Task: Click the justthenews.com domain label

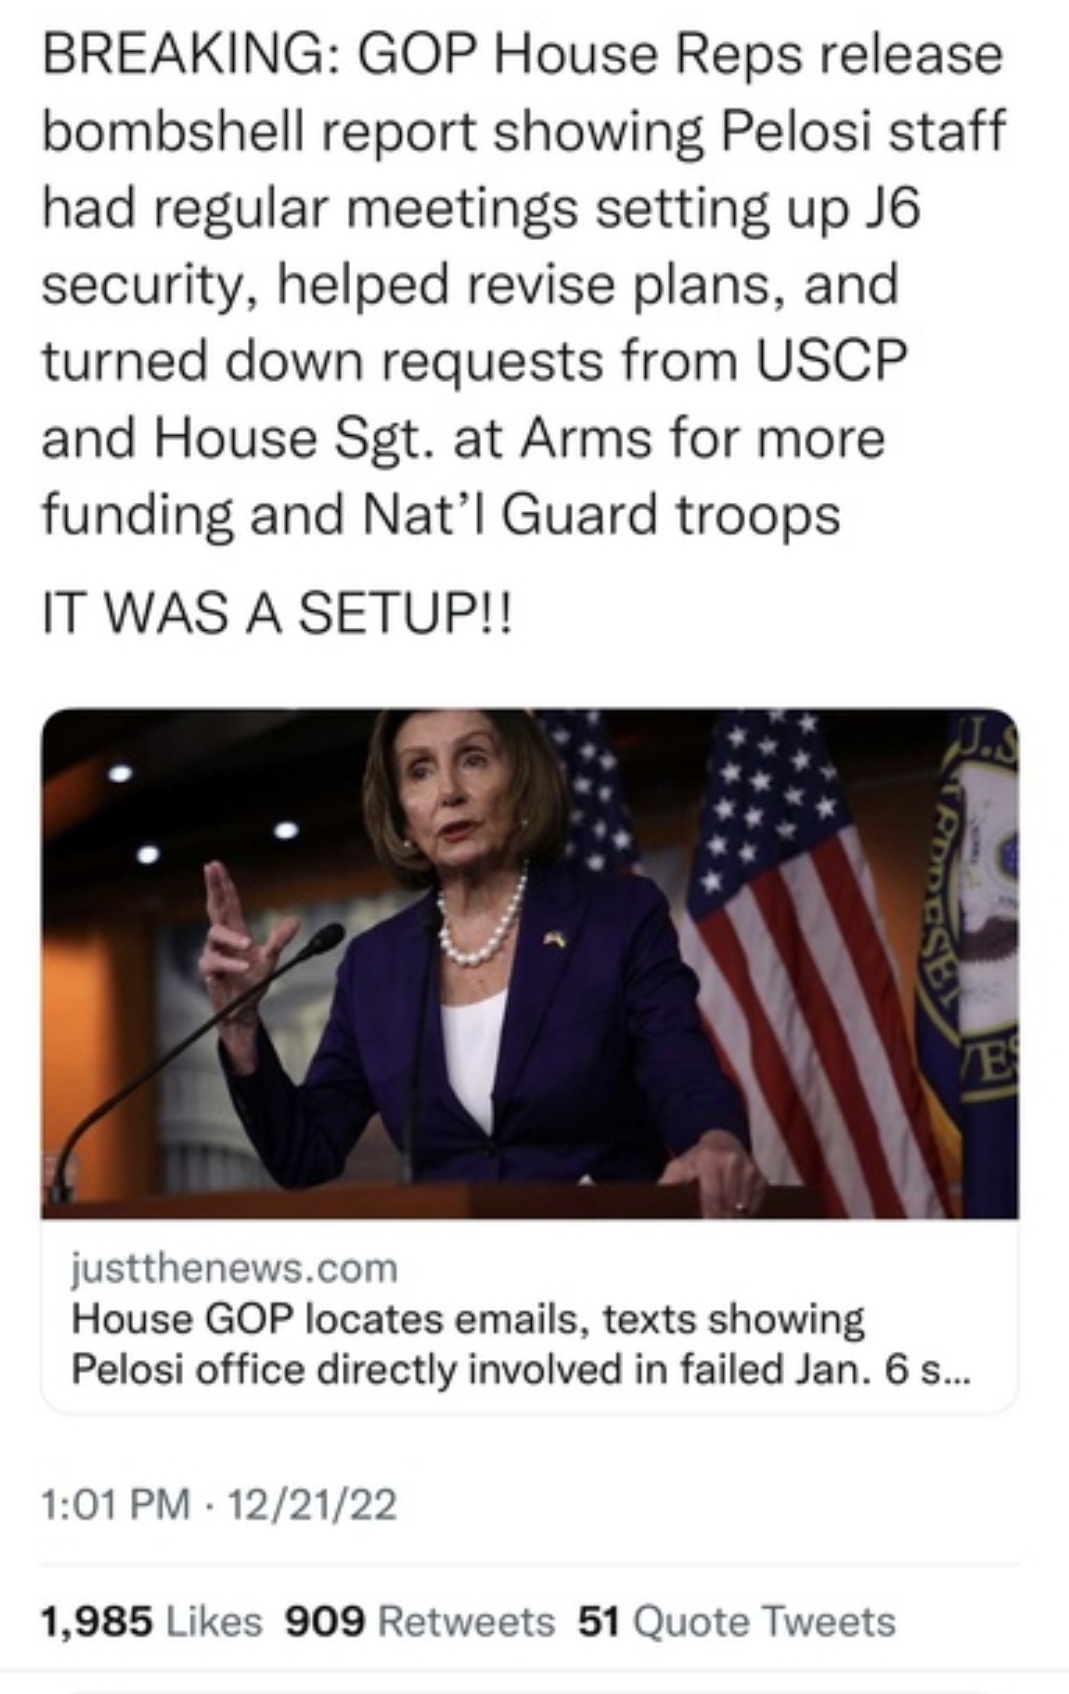Action: (234, 1268)
